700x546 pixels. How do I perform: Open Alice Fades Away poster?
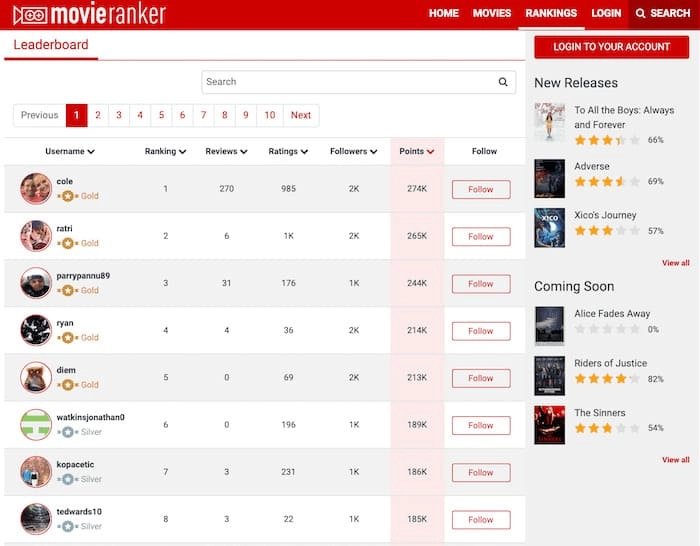click(550, 326)
